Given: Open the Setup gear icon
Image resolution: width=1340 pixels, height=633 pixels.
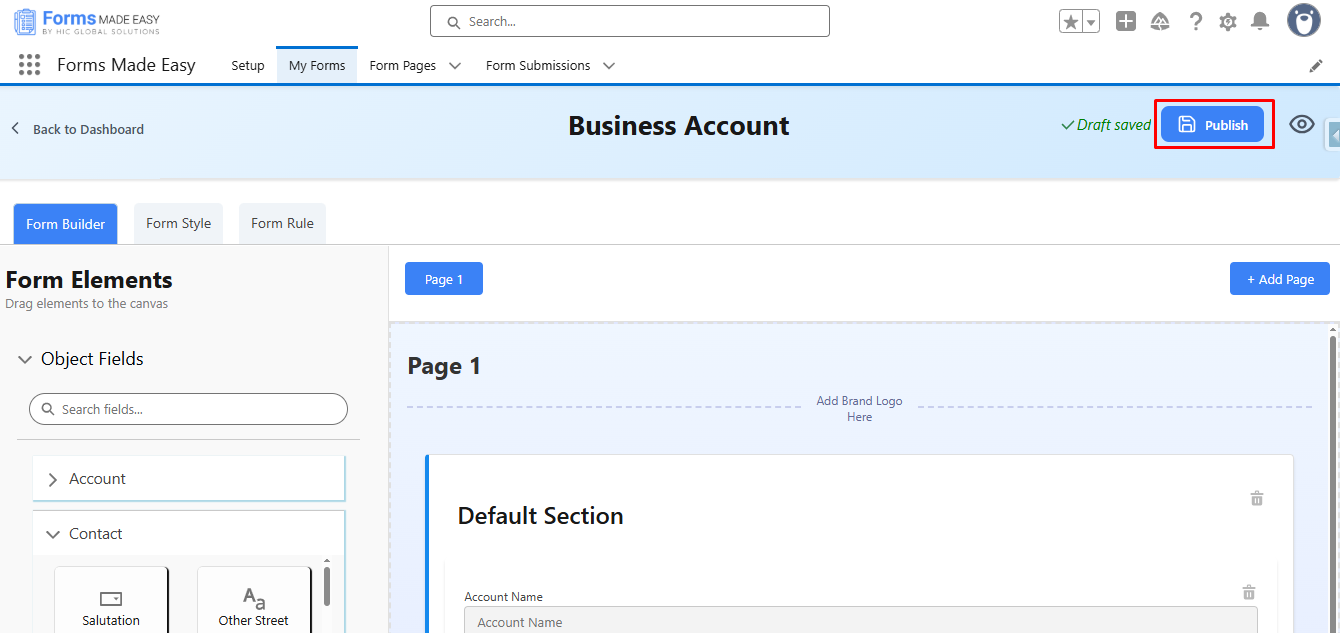Looking at the screenshot, I should [1228, 21].
